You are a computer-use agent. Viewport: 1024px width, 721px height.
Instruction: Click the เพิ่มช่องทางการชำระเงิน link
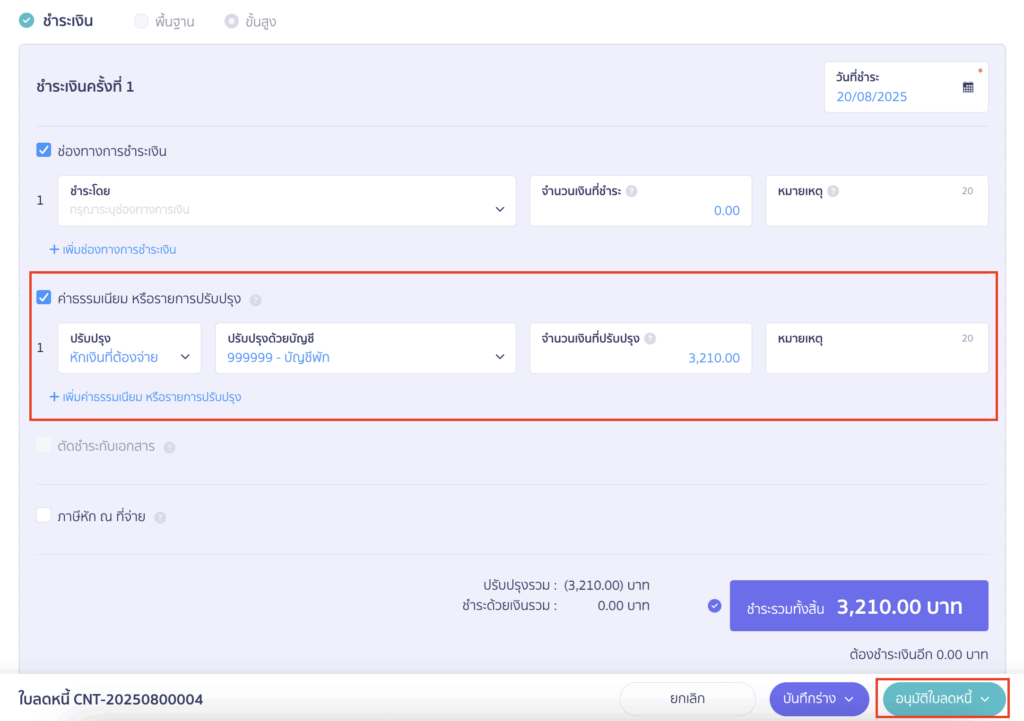[x=113, y=249]
